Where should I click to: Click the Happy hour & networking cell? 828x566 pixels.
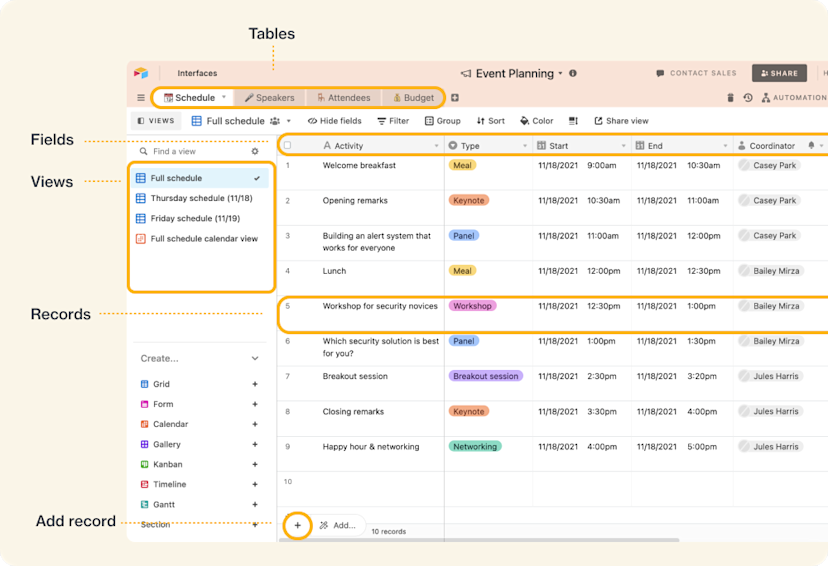(361, 454)
